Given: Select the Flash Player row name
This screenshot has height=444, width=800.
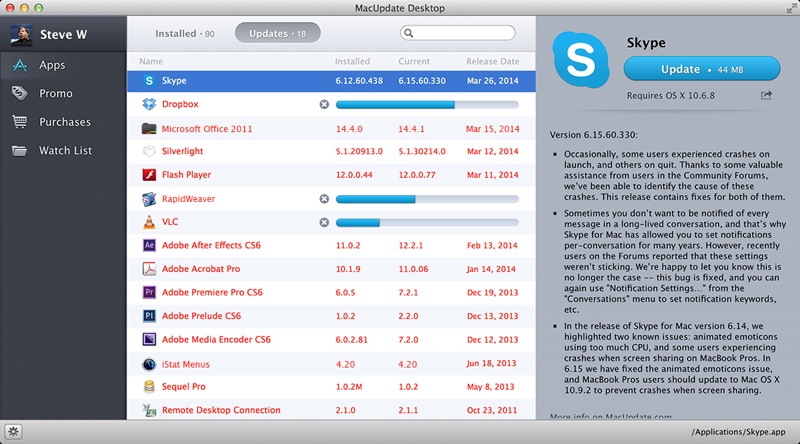Looking at the screenshot, I should [x=186, y=175].
